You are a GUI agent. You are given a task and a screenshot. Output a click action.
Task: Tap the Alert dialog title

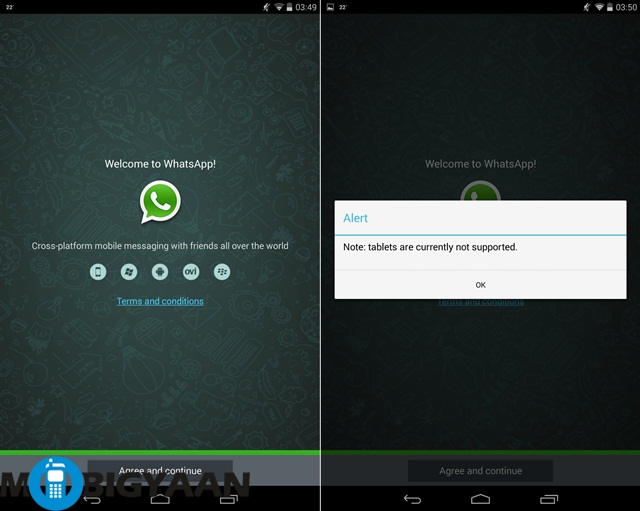click(x=355, y=218)
